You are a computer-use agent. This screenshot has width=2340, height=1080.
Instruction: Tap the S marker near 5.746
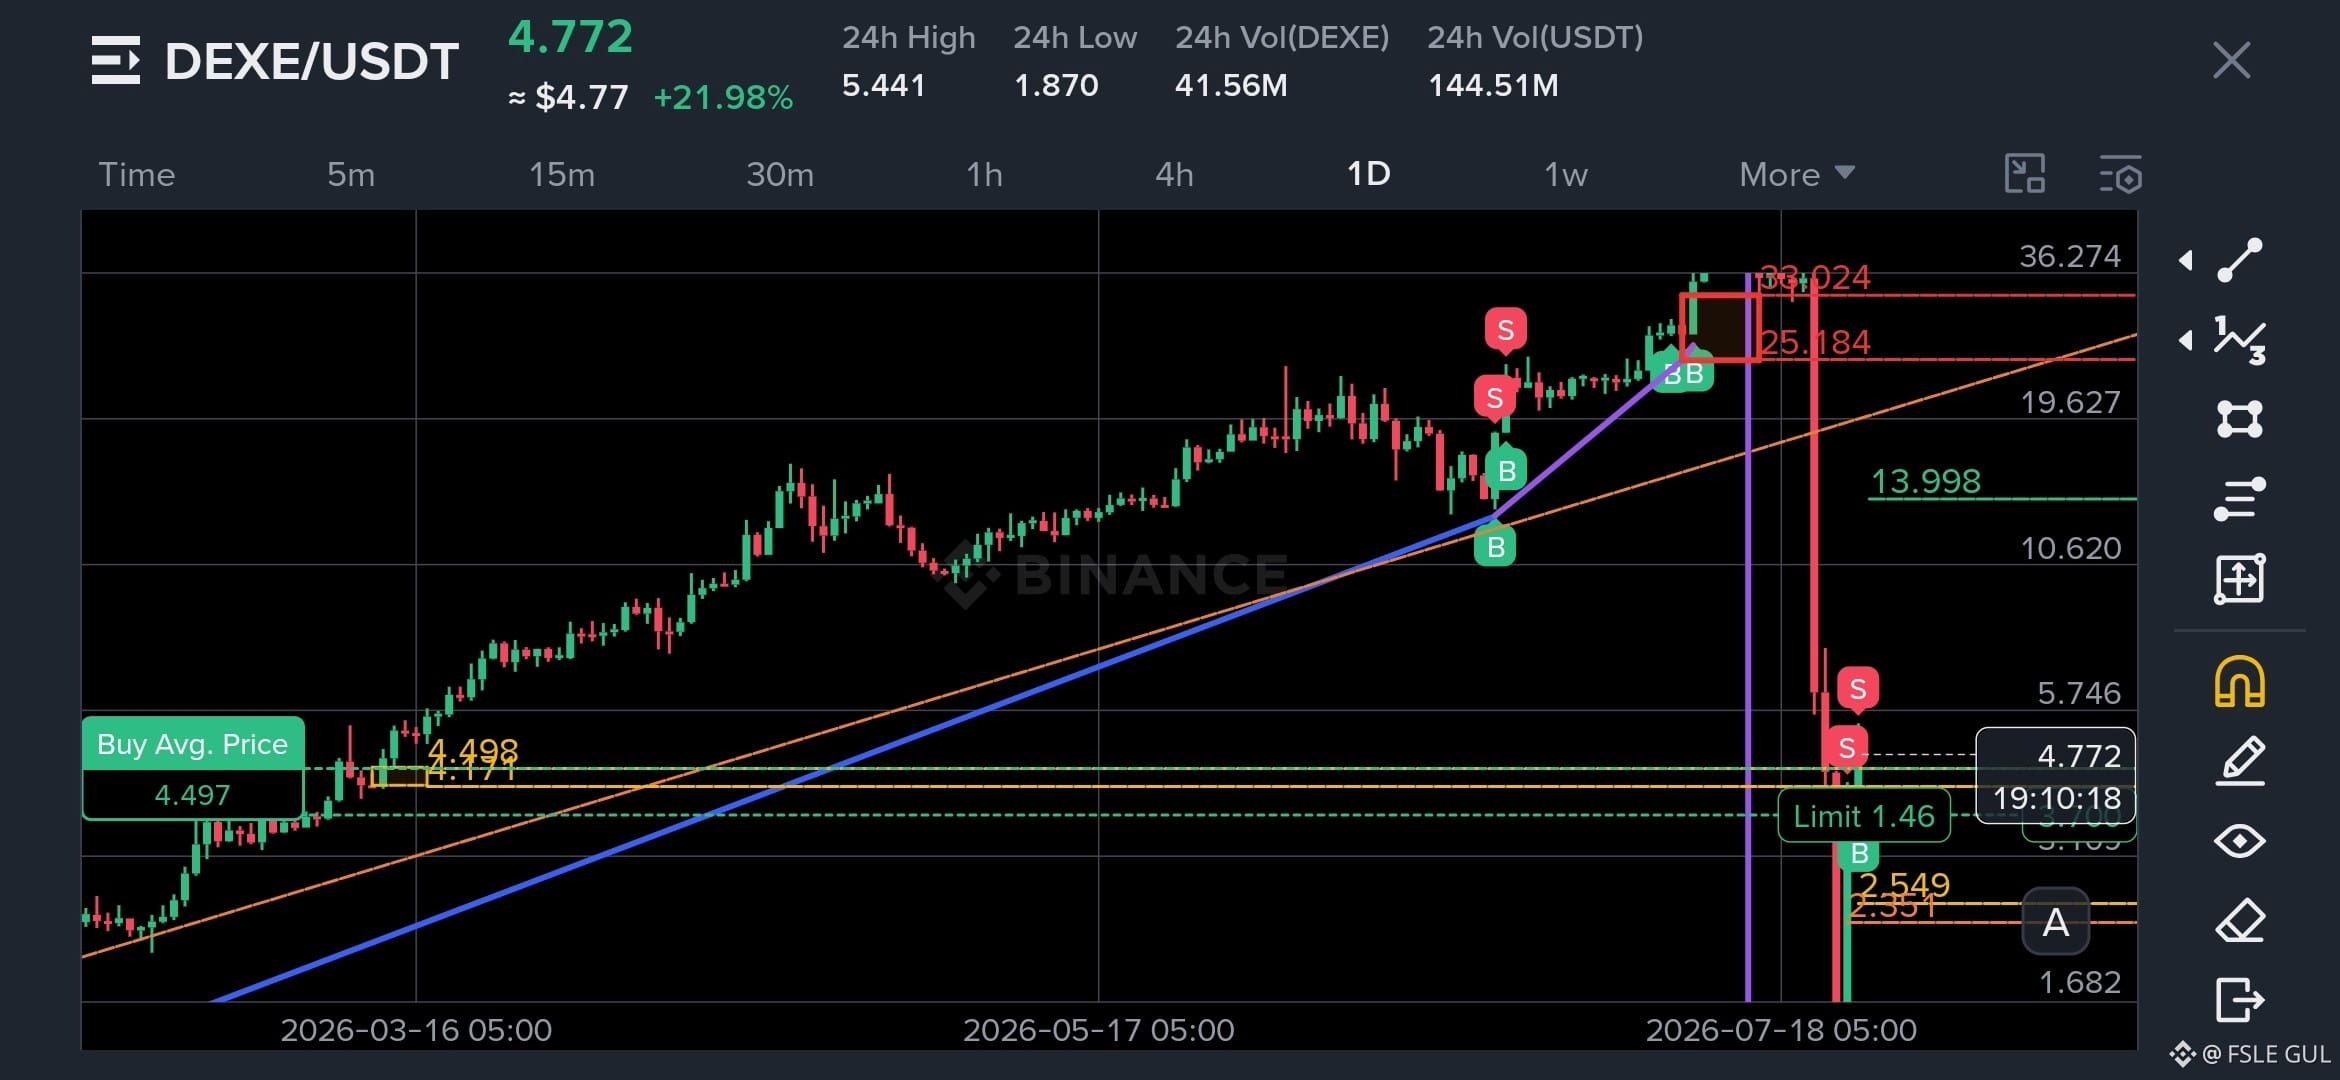click(x=1858, y=688)
